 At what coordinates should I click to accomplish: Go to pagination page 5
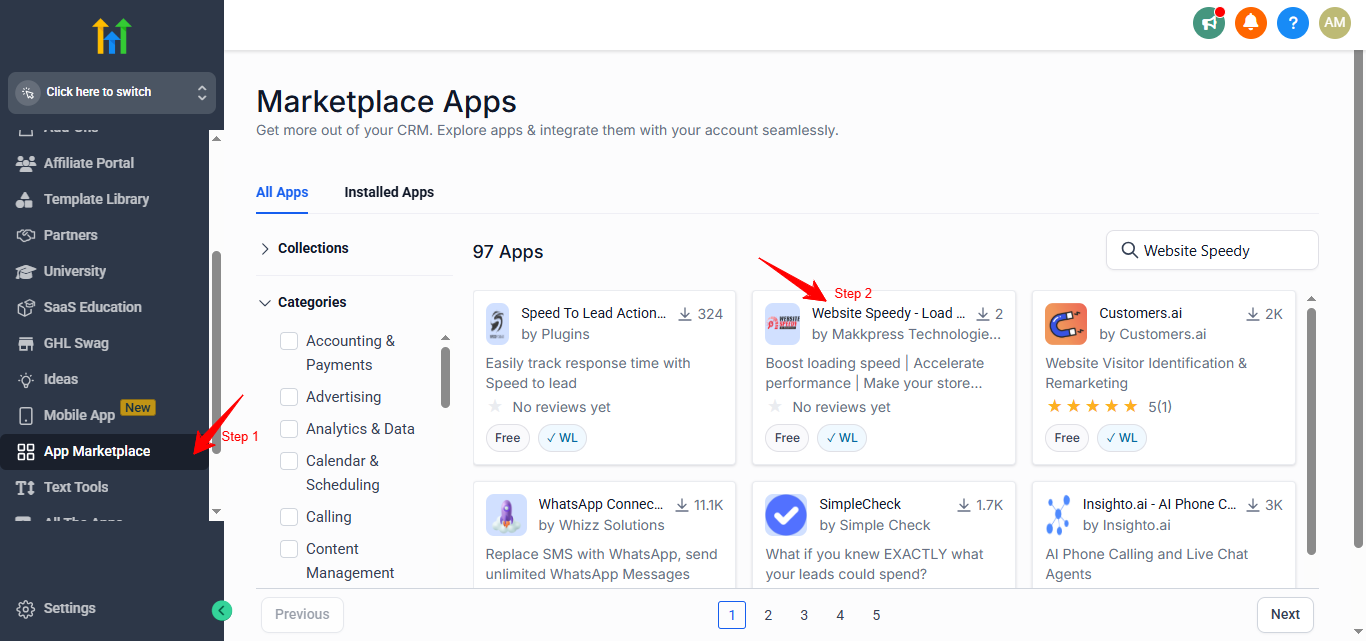pyautogui.click(x=876, y=615)
